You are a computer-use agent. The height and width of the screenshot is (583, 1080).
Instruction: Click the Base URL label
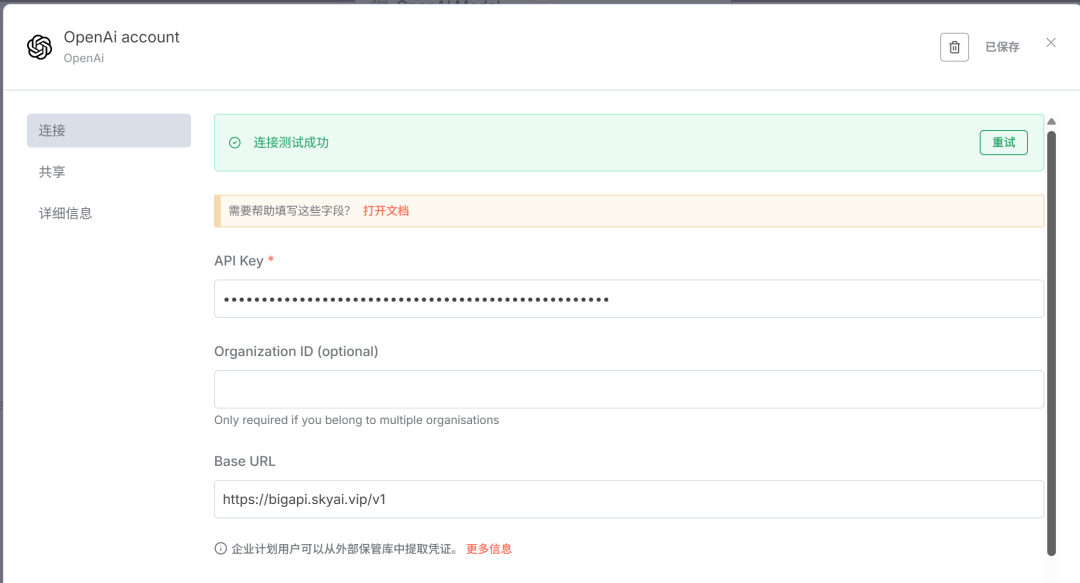click(x=245, y=461)
